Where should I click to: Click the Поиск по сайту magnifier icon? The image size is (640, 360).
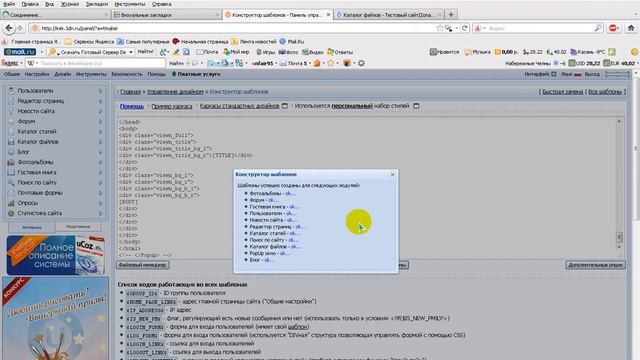click(x=11, y=182)
